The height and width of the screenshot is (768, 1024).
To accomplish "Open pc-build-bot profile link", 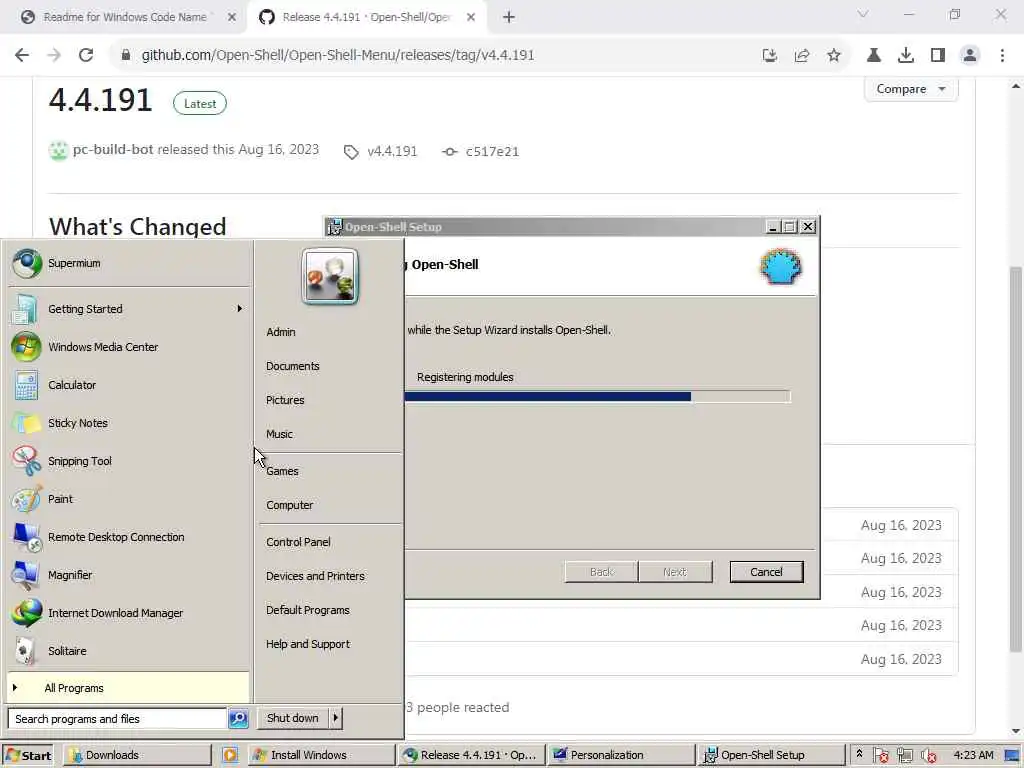I will (113, 150).
